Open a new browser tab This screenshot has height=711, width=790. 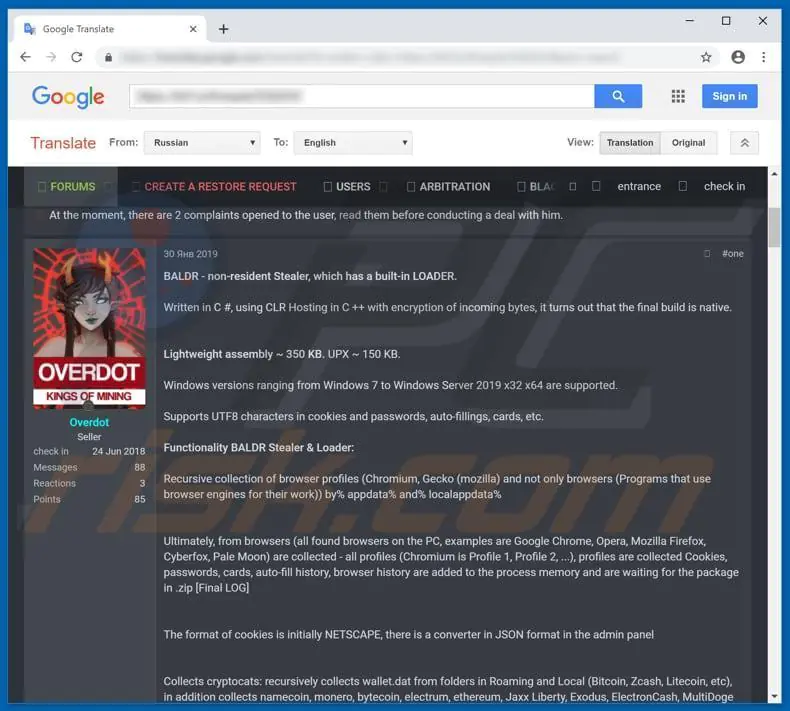coord(223,29)
